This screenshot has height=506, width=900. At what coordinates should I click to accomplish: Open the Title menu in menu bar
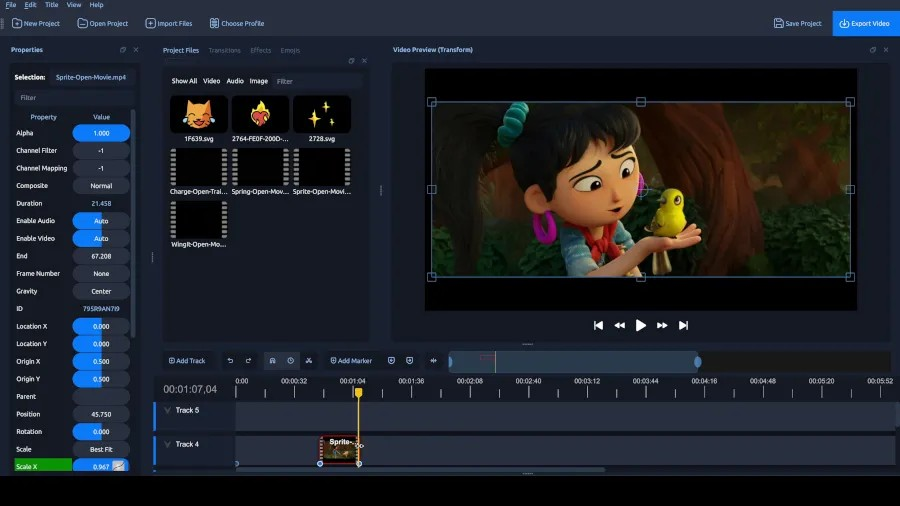pyautogui.click(x=51, y=5)
